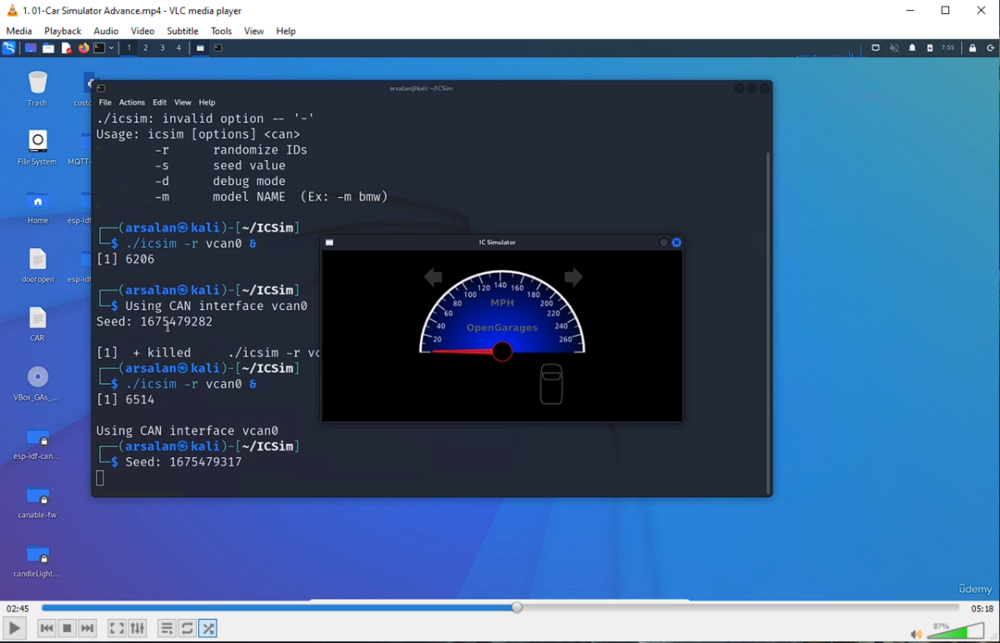Open the Subtitle menu

coord(182,31)
